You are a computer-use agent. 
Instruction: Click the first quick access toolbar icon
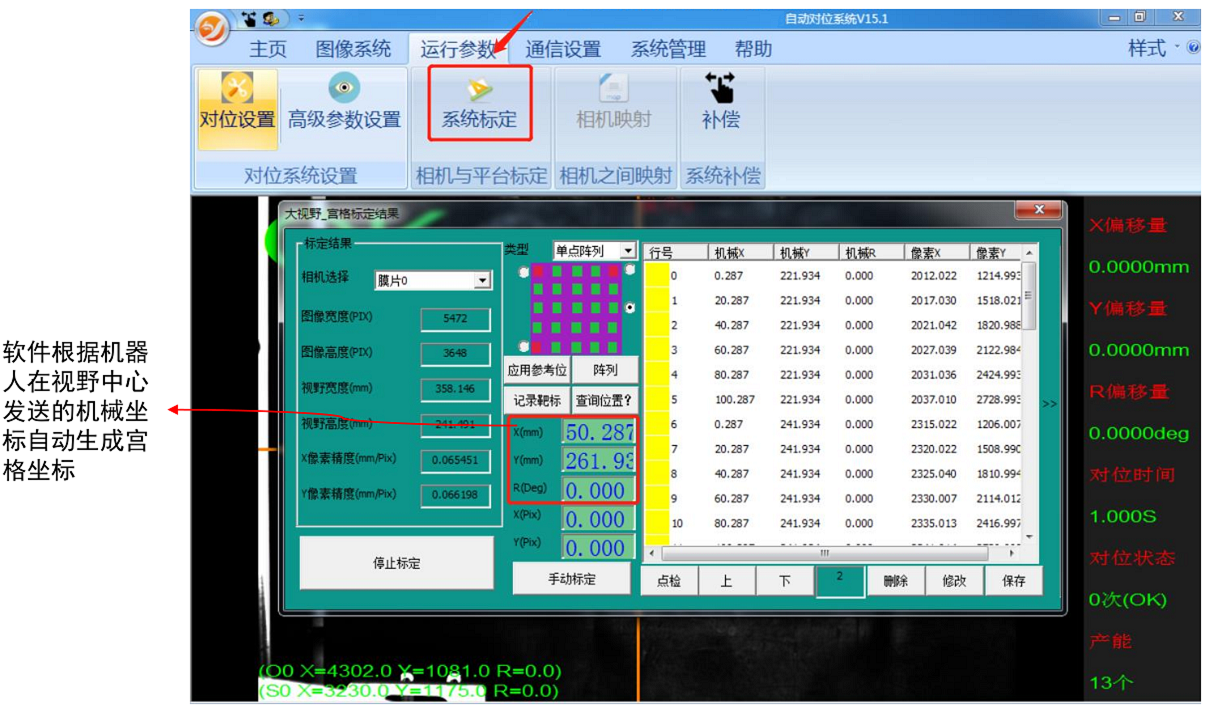pos(247,18)
